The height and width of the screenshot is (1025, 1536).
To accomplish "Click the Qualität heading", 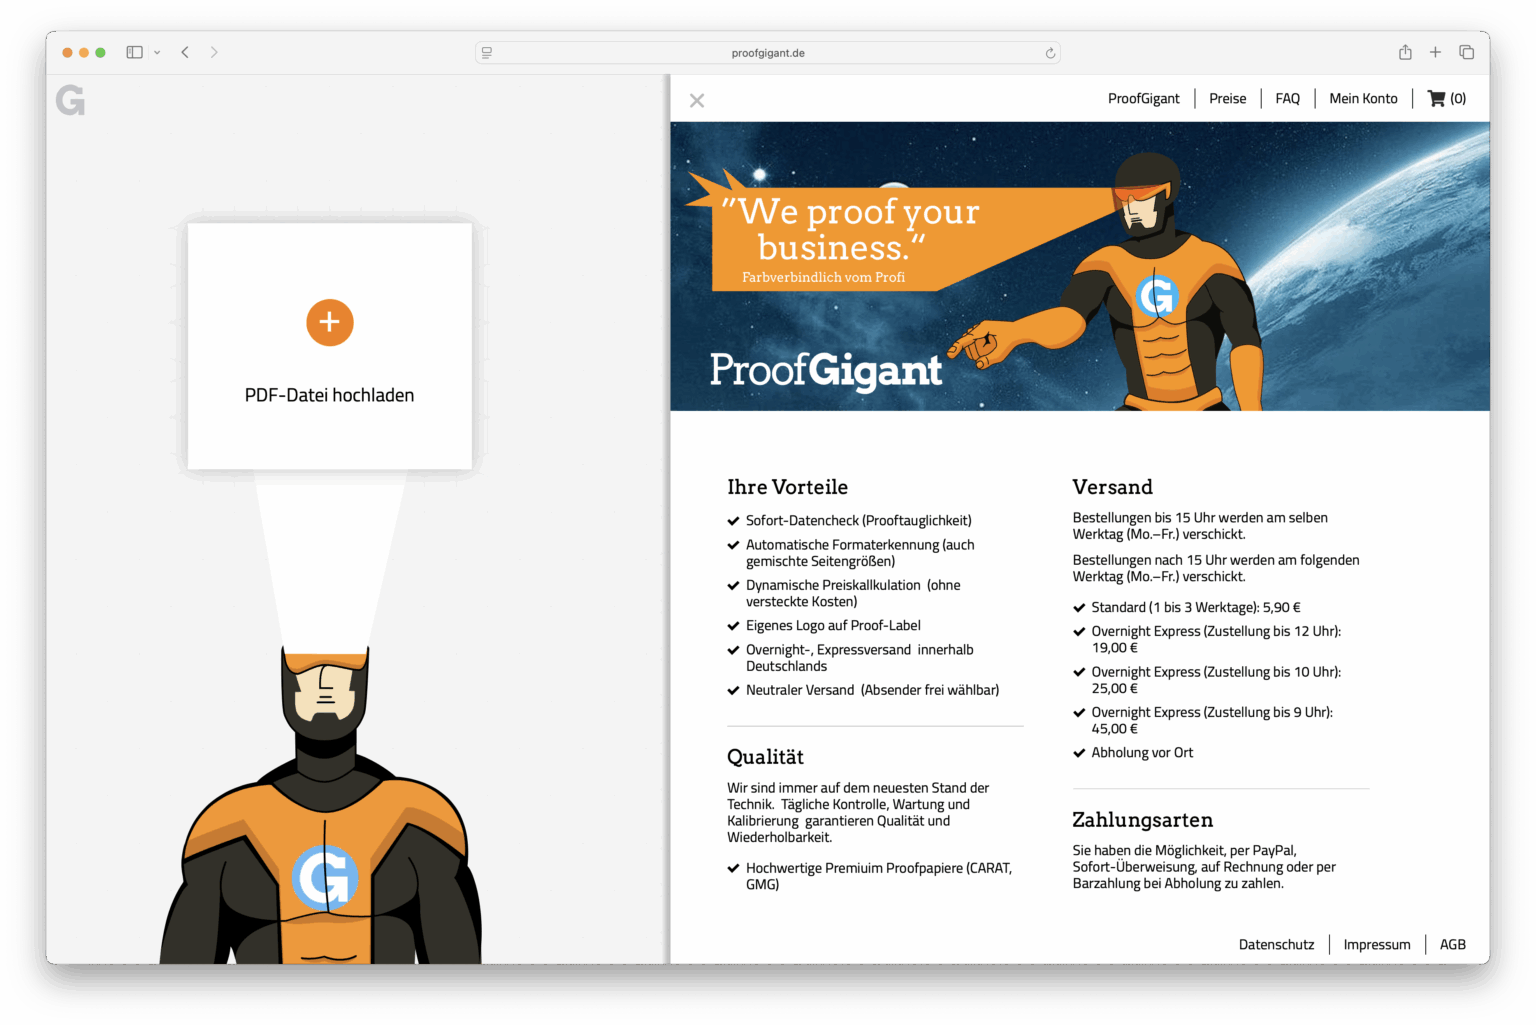I will coord(765,757).
